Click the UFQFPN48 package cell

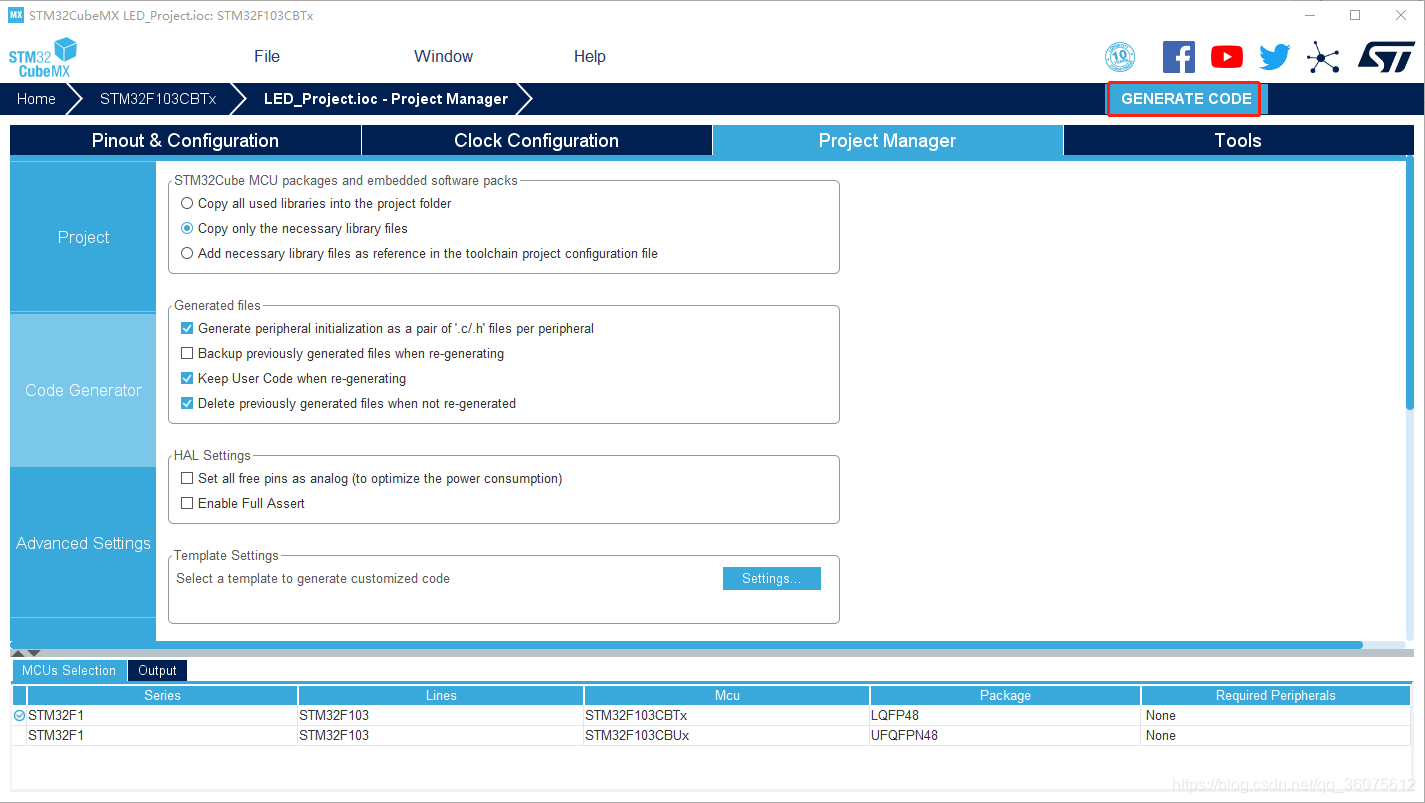pos(1005,735)
